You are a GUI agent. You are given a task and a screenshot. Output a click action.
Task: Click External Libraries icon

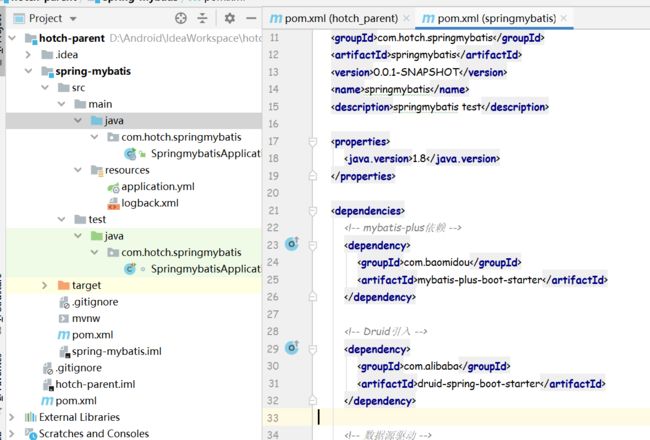point(31,417)
